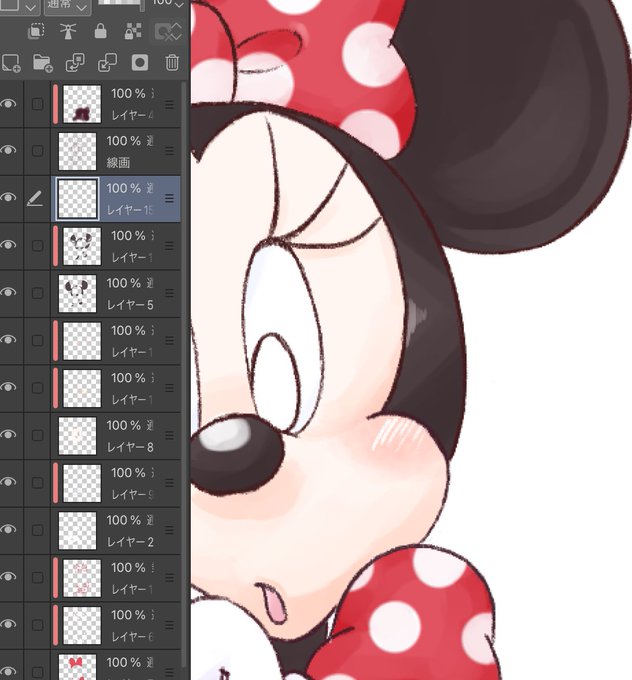The image size is (632, 680).
Task: Click 100 % opacity text of 線画
Action: click(x=124, y=141)
